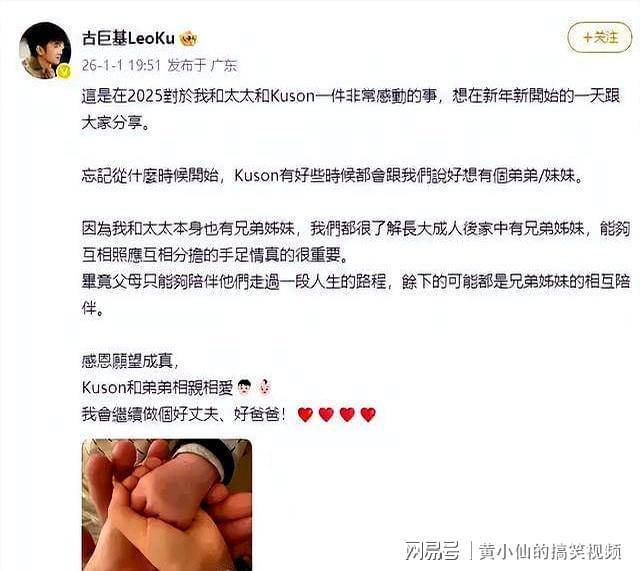Click the post timestamp 26-1-1 19:51
The height and width of the screenshot is (571, 640).
(x=121, y=65)
